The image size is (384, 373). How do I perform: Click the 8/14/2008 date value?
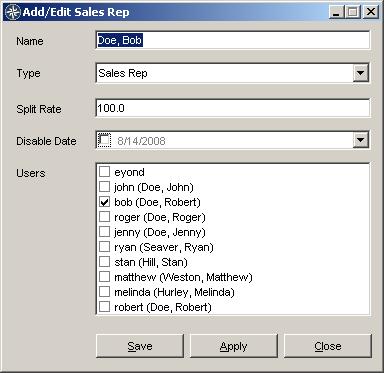[141, 141]
